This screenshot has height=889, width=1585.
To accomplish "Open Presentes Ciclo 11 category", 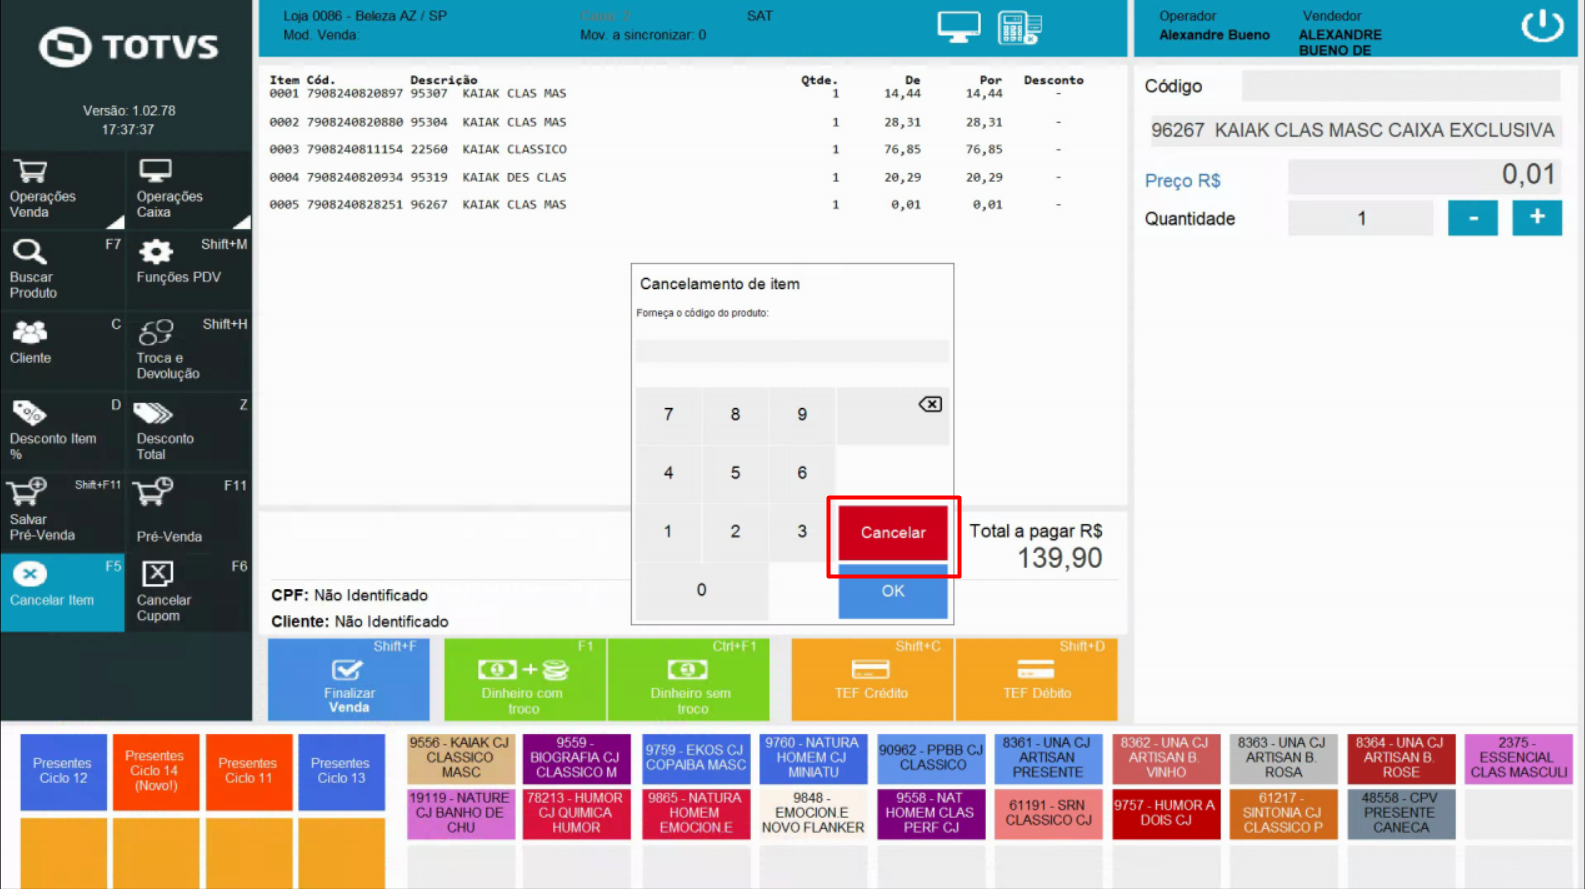I will tap(248, 772).
